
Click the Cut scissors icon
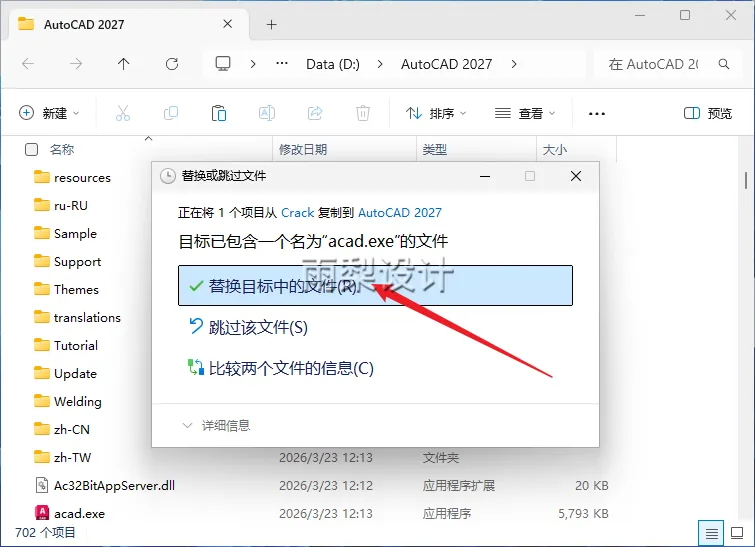[x=123, y=114]
